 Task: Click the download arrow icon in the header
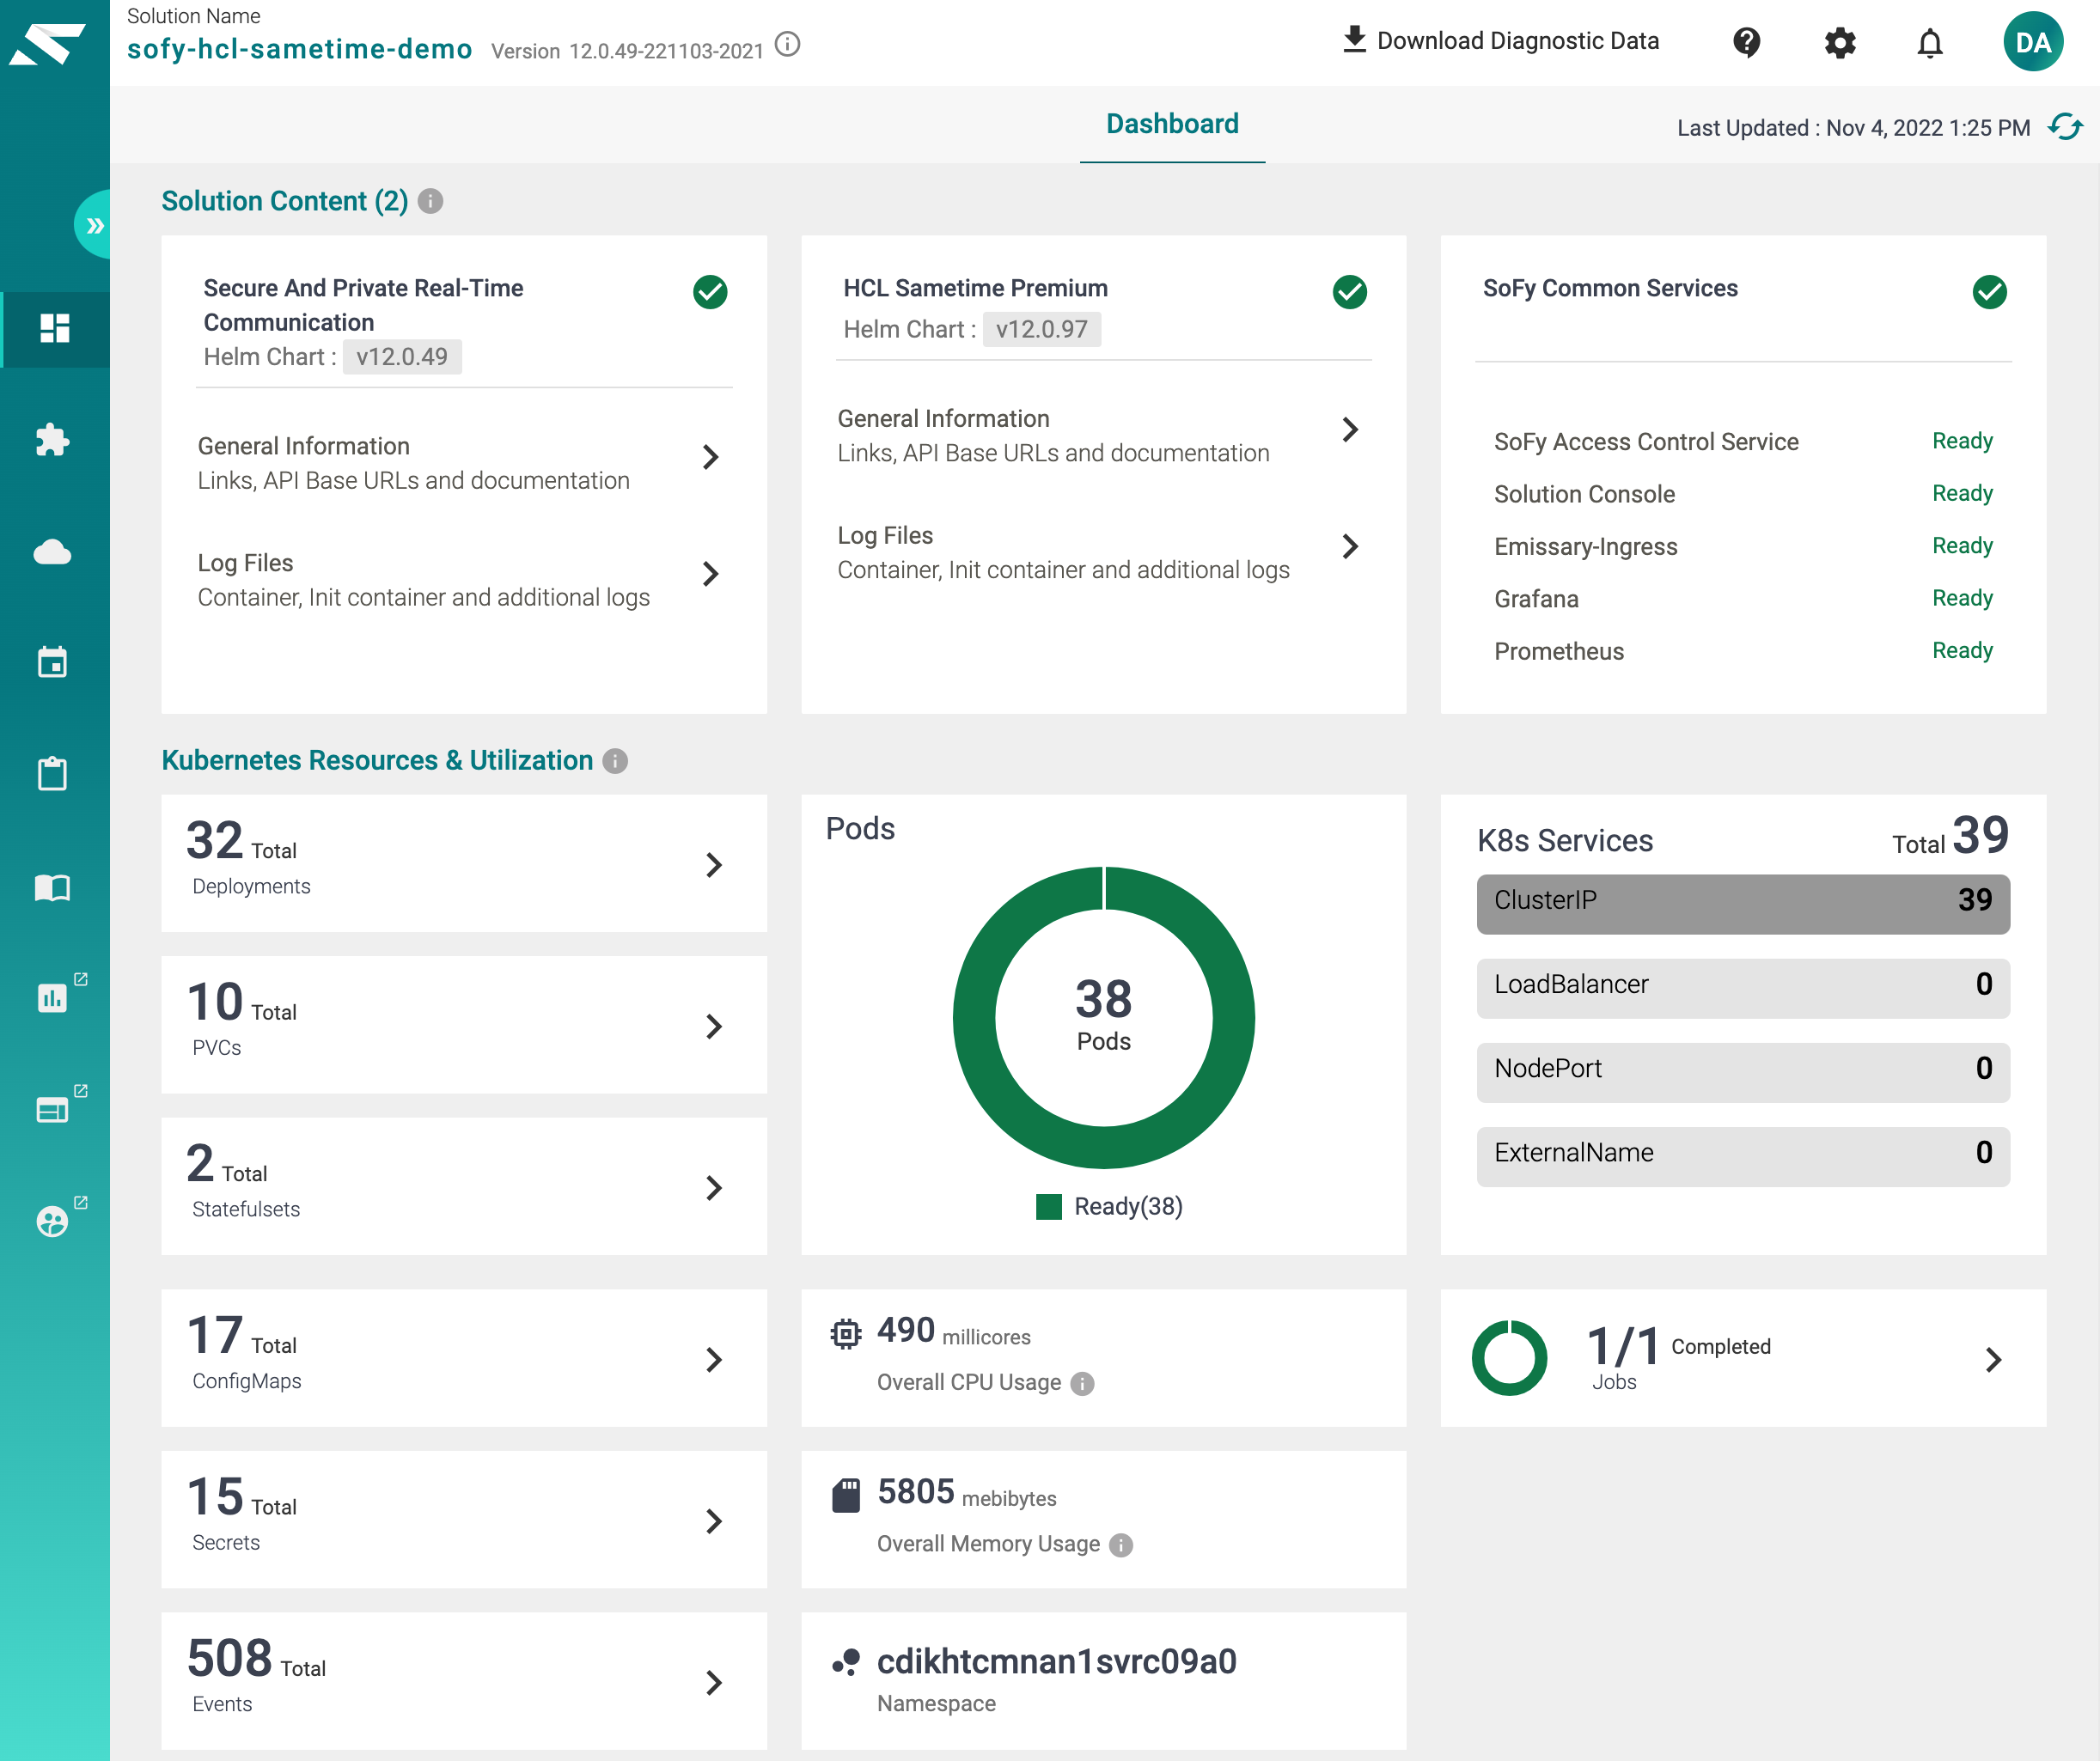[x=1354, y=40]
